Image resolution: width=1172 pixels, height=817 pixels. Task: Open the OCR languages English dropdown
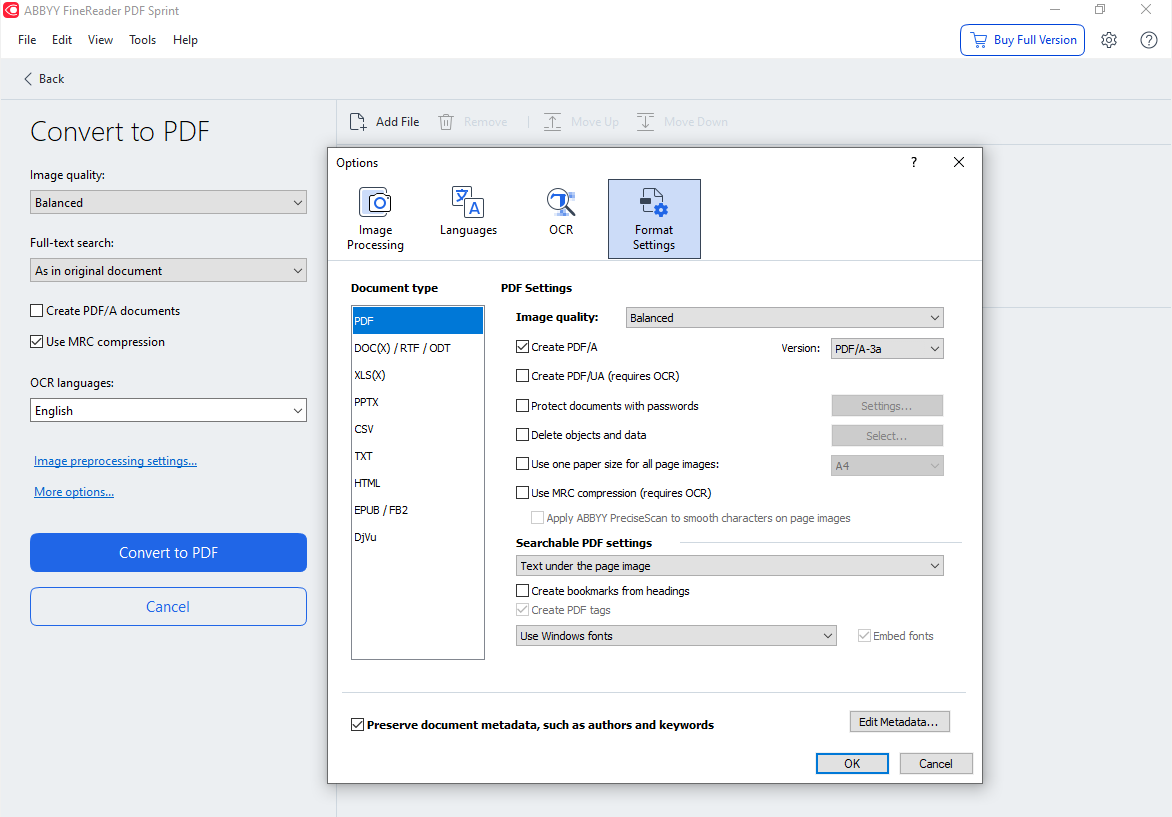(168, 410)
